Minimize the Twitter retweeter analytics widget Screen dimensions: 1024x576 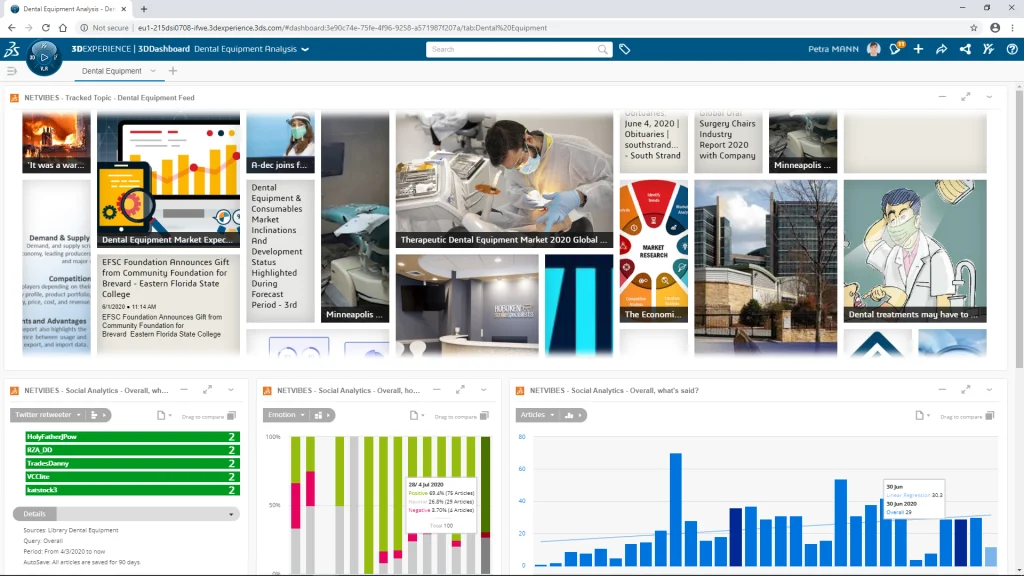click(x=184, y=390)
